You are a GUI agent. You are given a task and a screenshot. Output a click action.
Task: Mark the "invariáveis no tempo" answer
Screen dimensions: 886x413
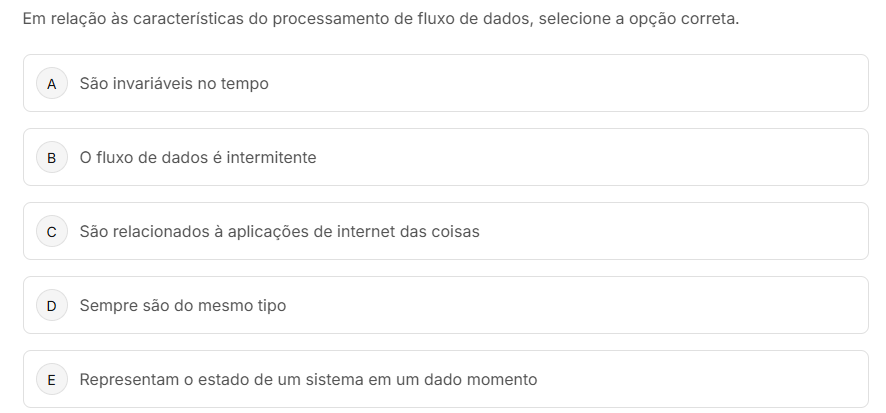[174, 84]
